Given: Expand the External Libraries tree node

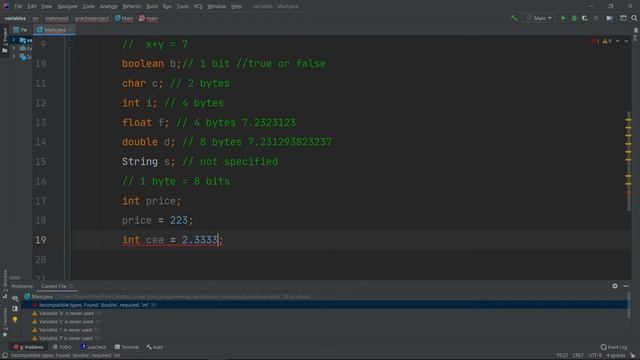Looking at the screenshot, I should (13, 49).
